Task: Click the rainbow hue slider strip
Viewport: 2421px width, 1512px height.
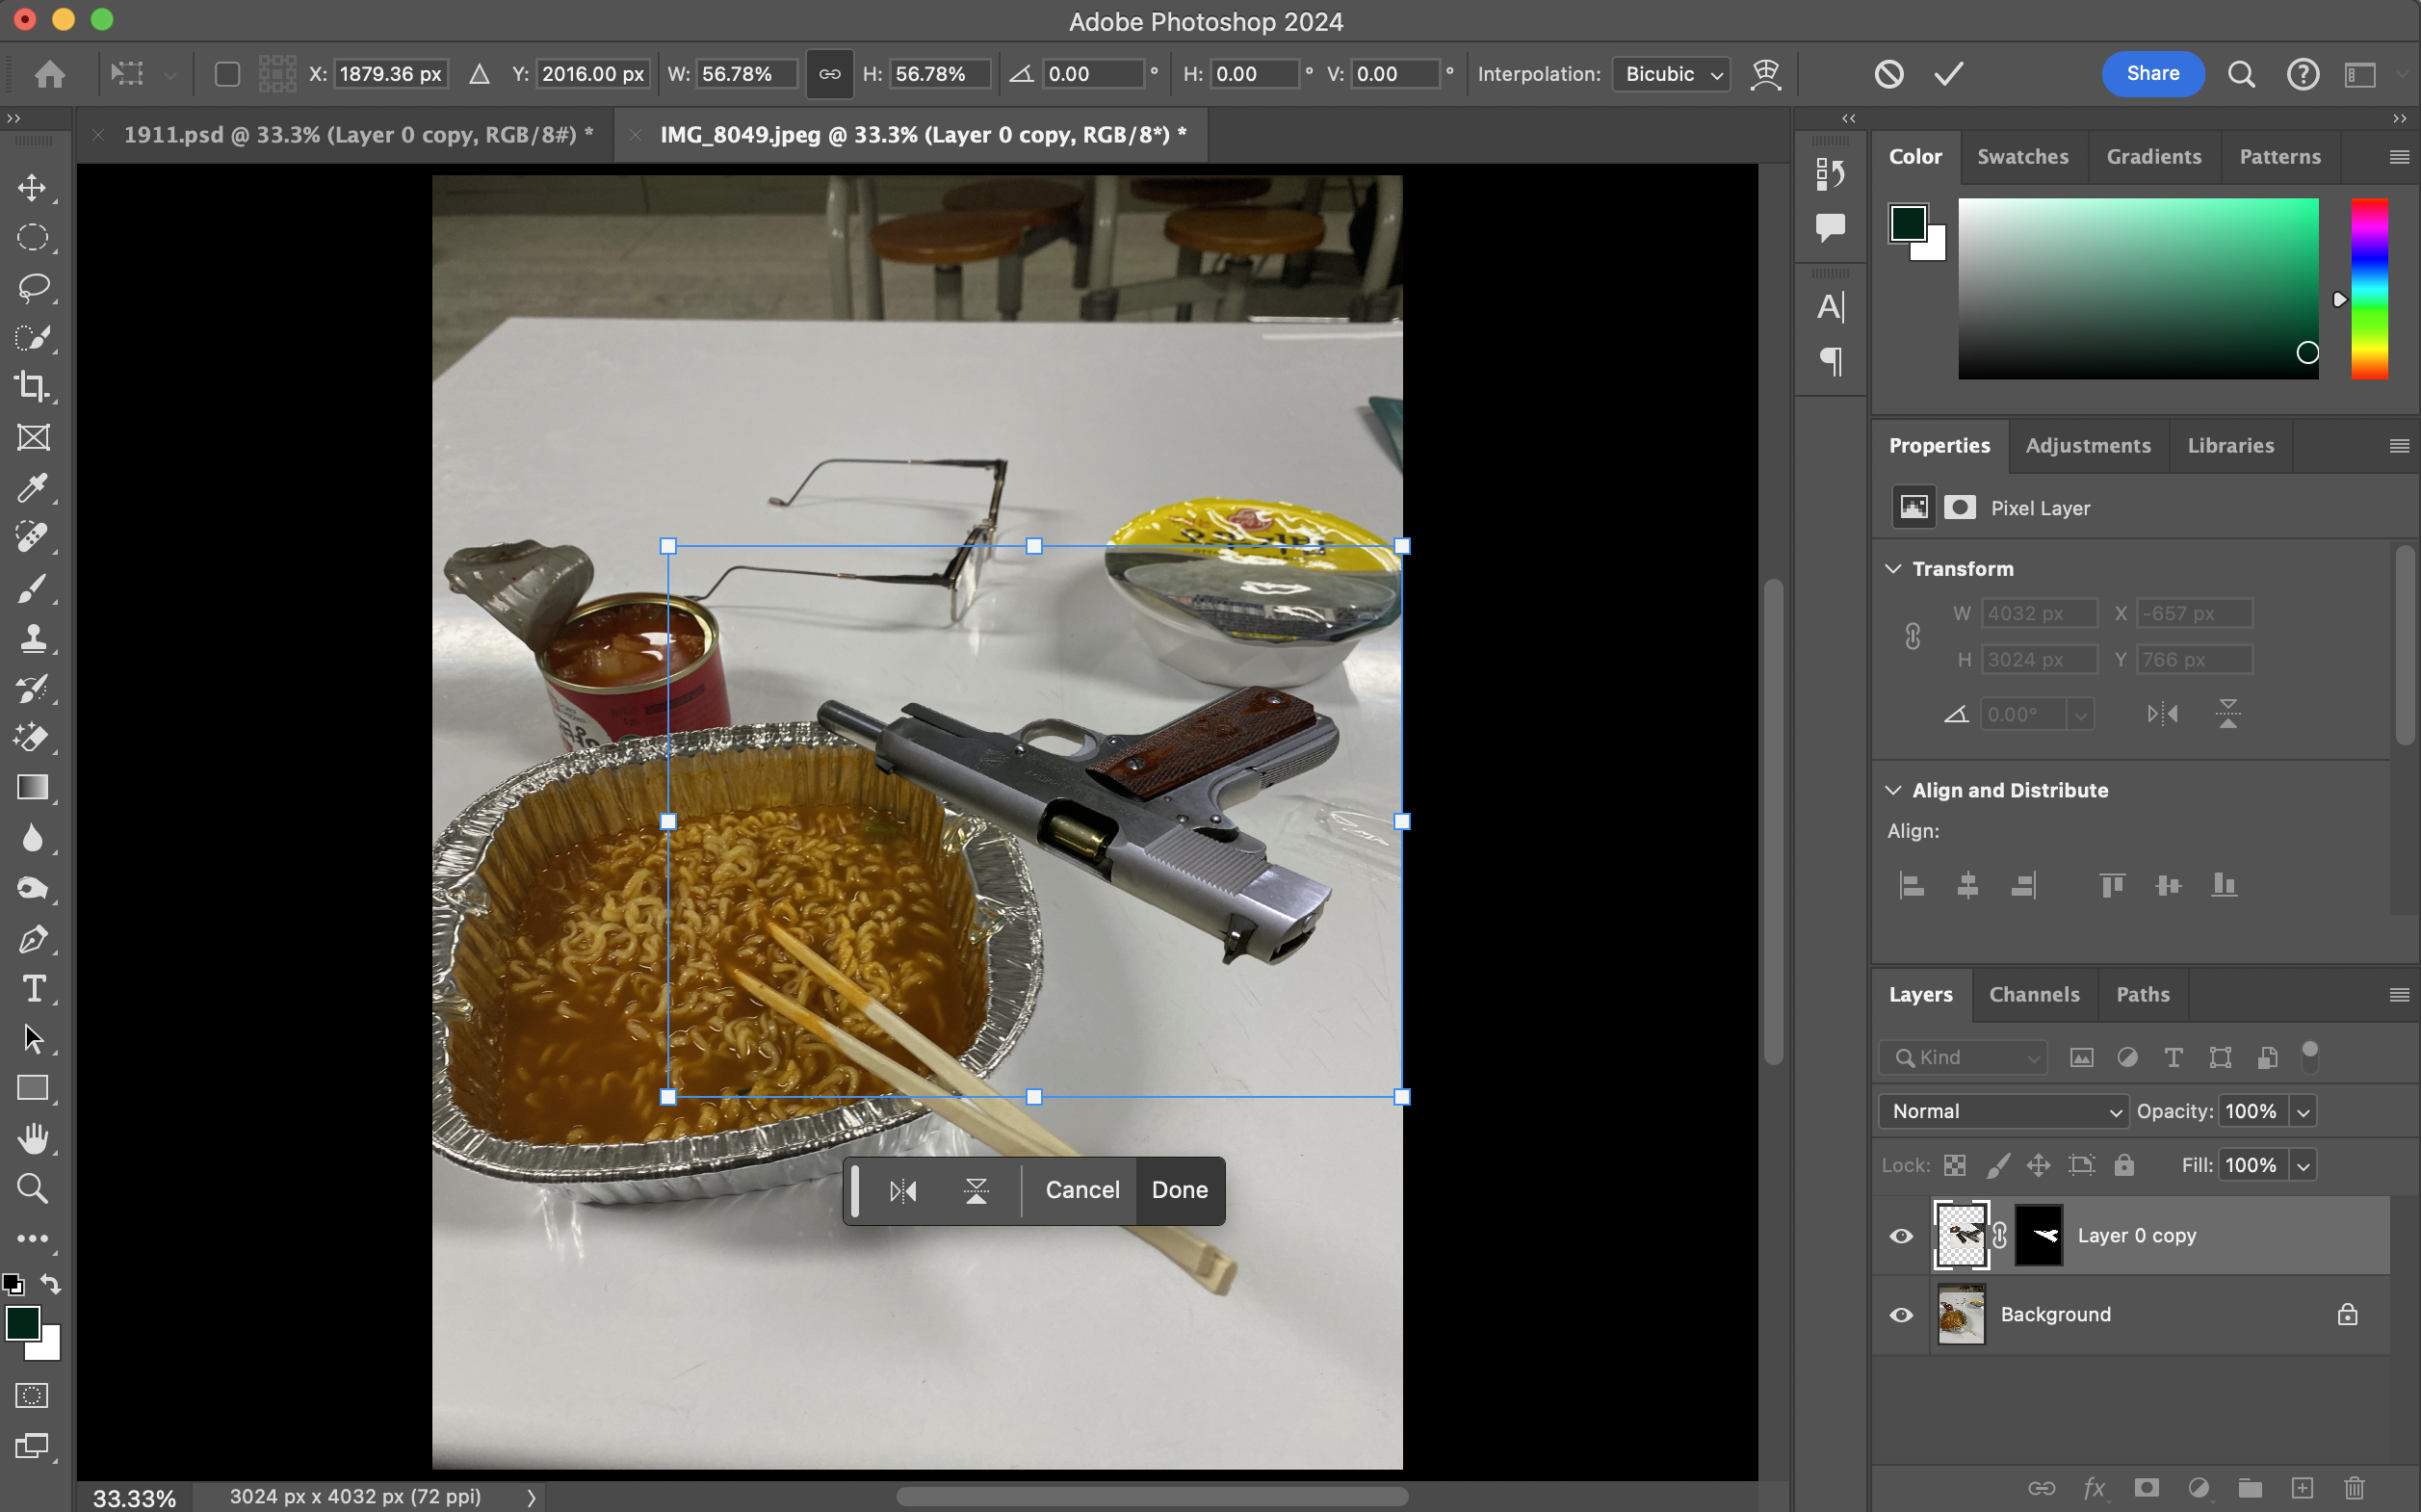Action: [x=2368, y=288]
